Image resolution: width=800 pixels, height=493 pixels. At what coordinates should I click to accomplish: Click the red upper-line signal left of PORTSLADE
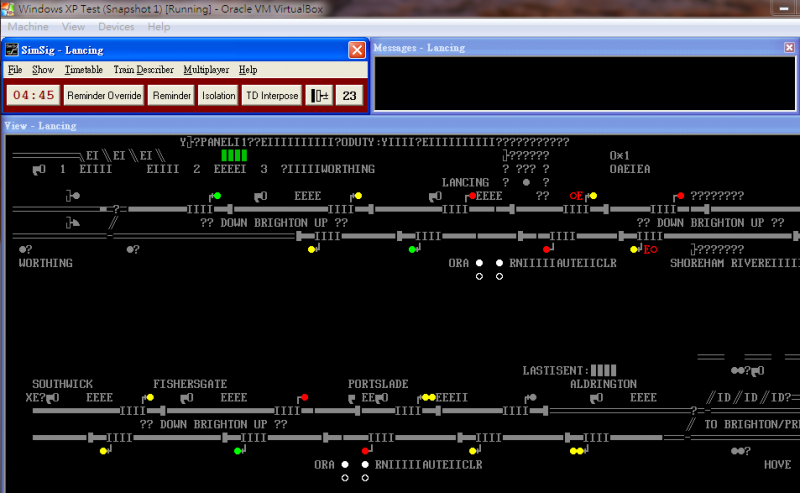click(x=305, y=398)
